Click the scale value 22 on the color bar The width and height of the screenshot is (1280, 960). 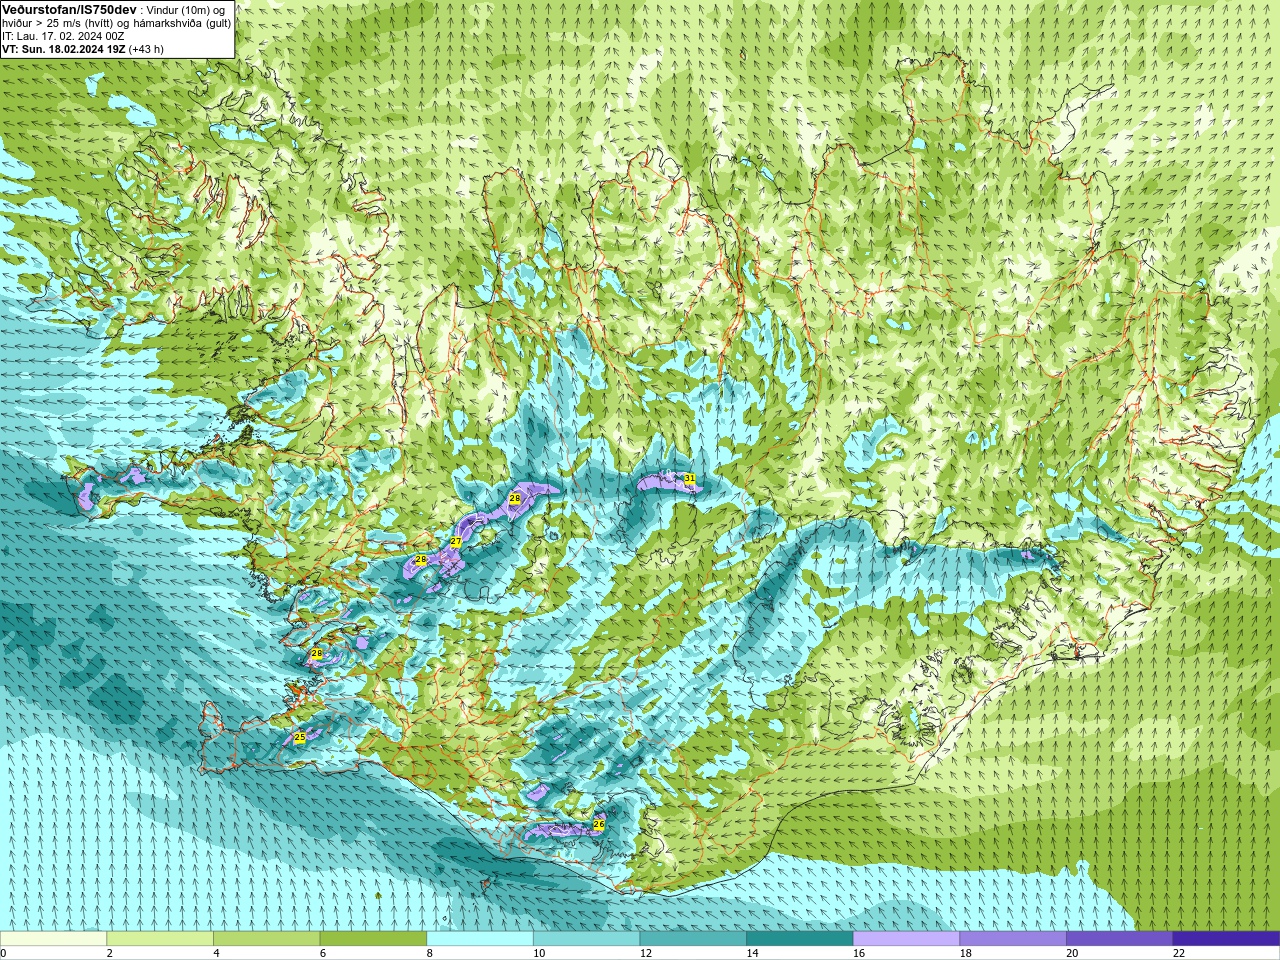pyautogui.click(x=1179, y=953)
